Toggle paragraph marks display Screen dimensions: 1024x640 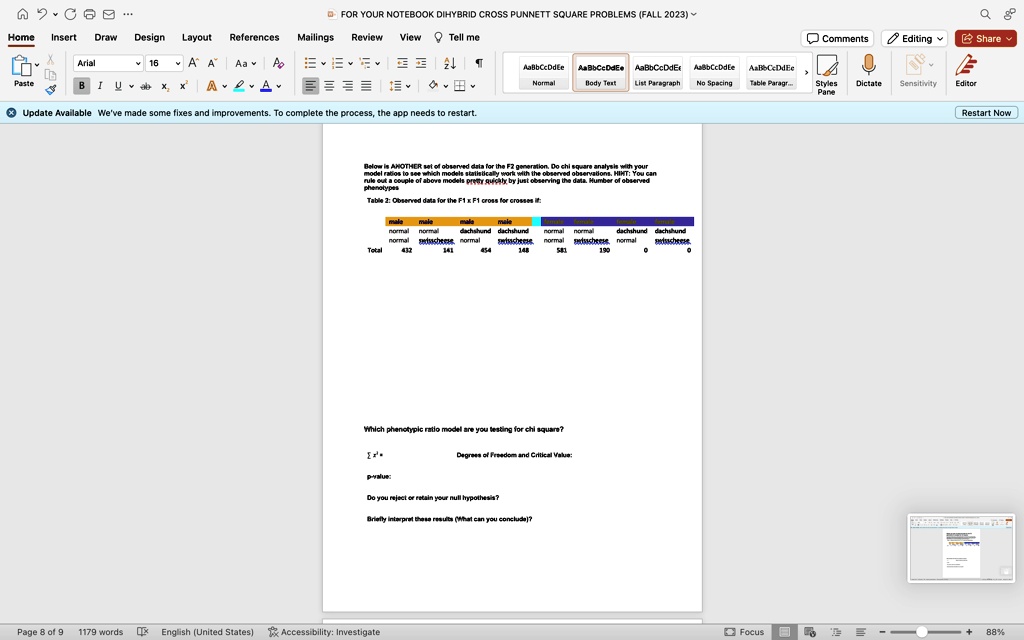[479, 62]
